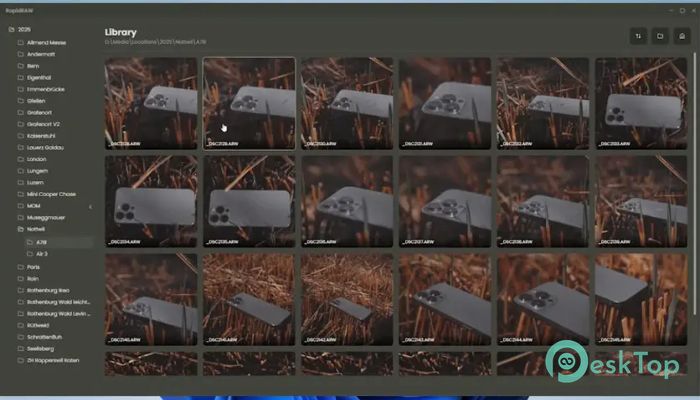Open the Eigenthal folder
This screenshot has width=700, height=400.
click(x=39, y=78)
